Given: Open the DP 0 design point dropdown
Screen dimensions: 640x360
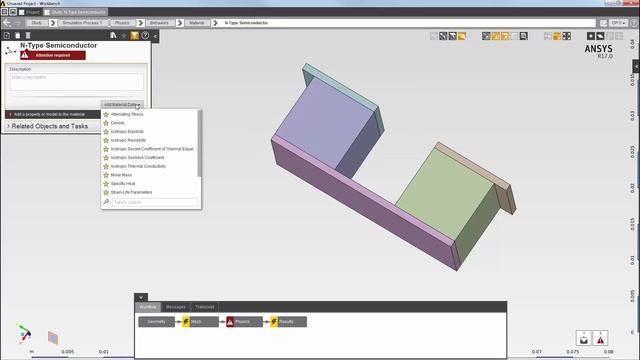Looking at the screenshot, I should pyautogui.click(x=618, y=23).
